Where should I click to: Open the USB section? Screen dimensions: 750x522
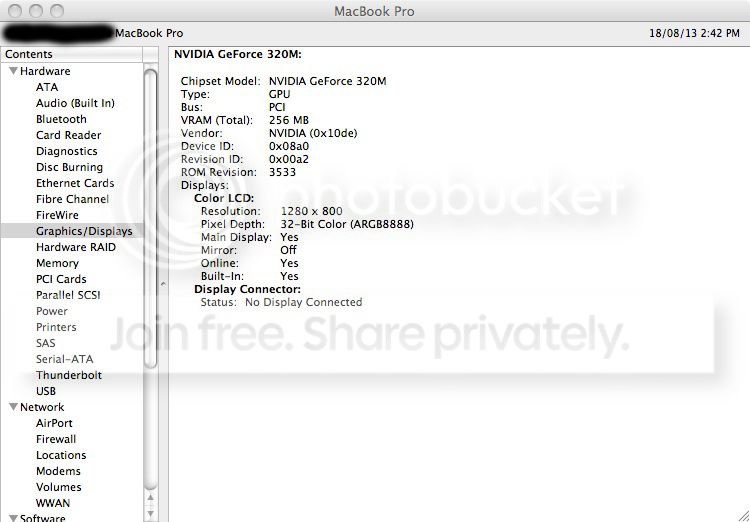(x=46, y=391)
